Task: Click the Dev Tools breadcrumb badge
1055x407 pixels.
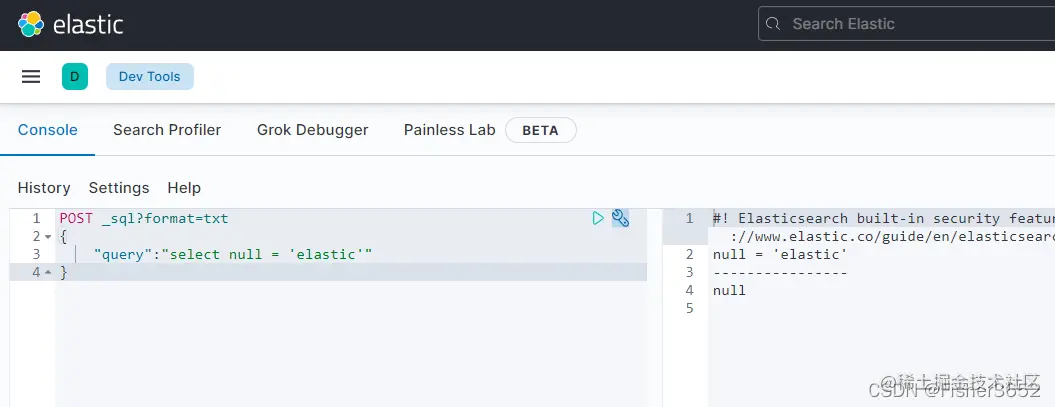Action: 149,77
